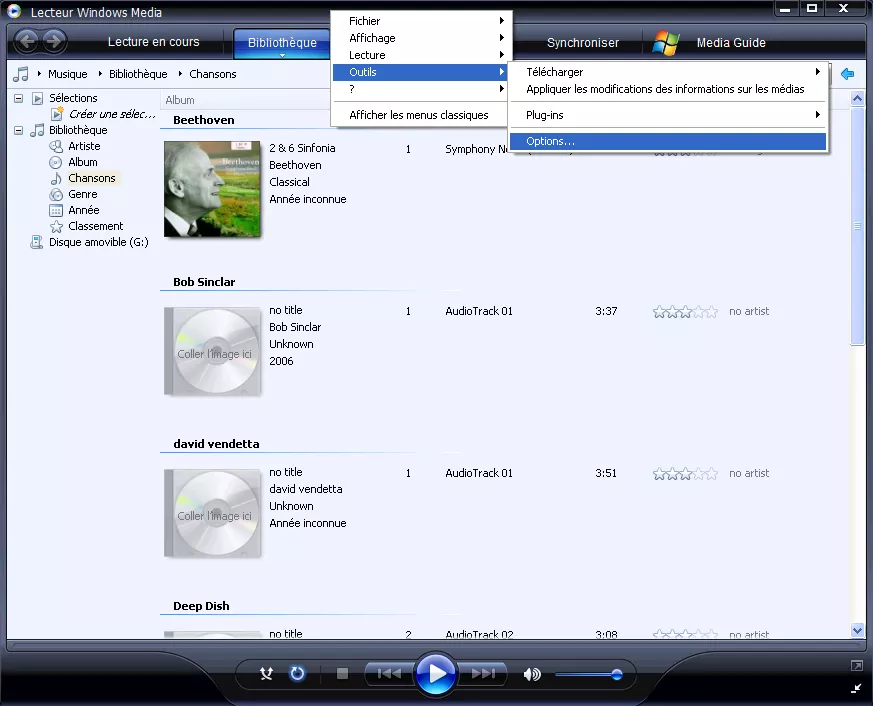Open the Bibliothèque tab
Screen dimensions: 873x706
tap(282, 42)
